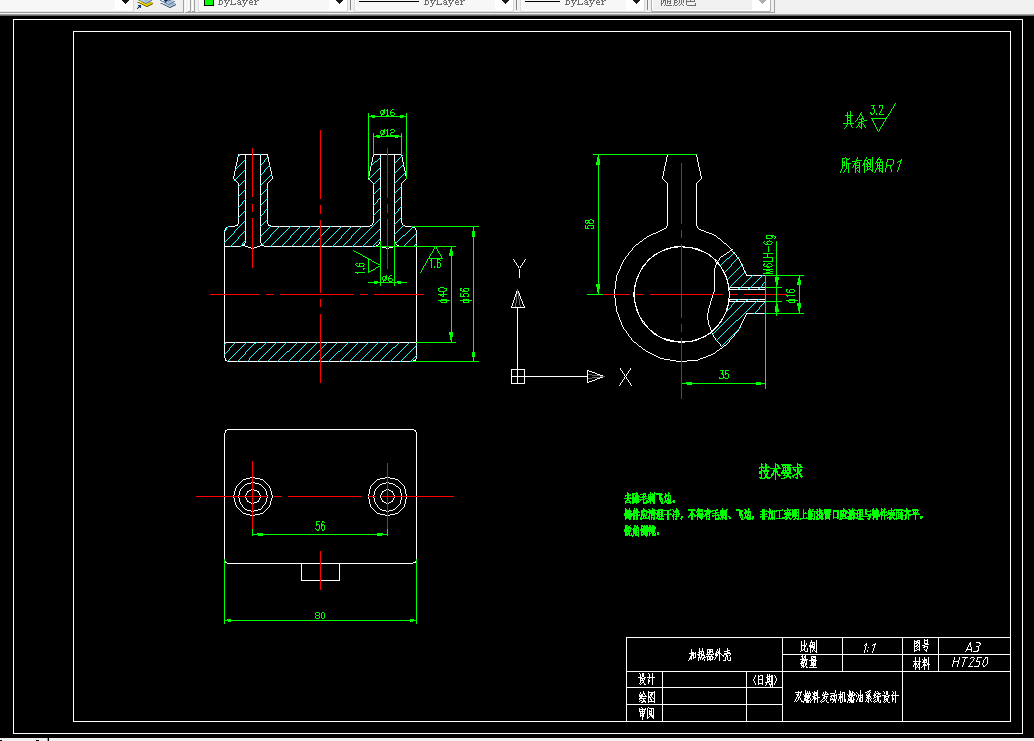Select the 所有倒角R1 note
The image size is (1034, 741).
pyautogui.click(x=870, y=165)
